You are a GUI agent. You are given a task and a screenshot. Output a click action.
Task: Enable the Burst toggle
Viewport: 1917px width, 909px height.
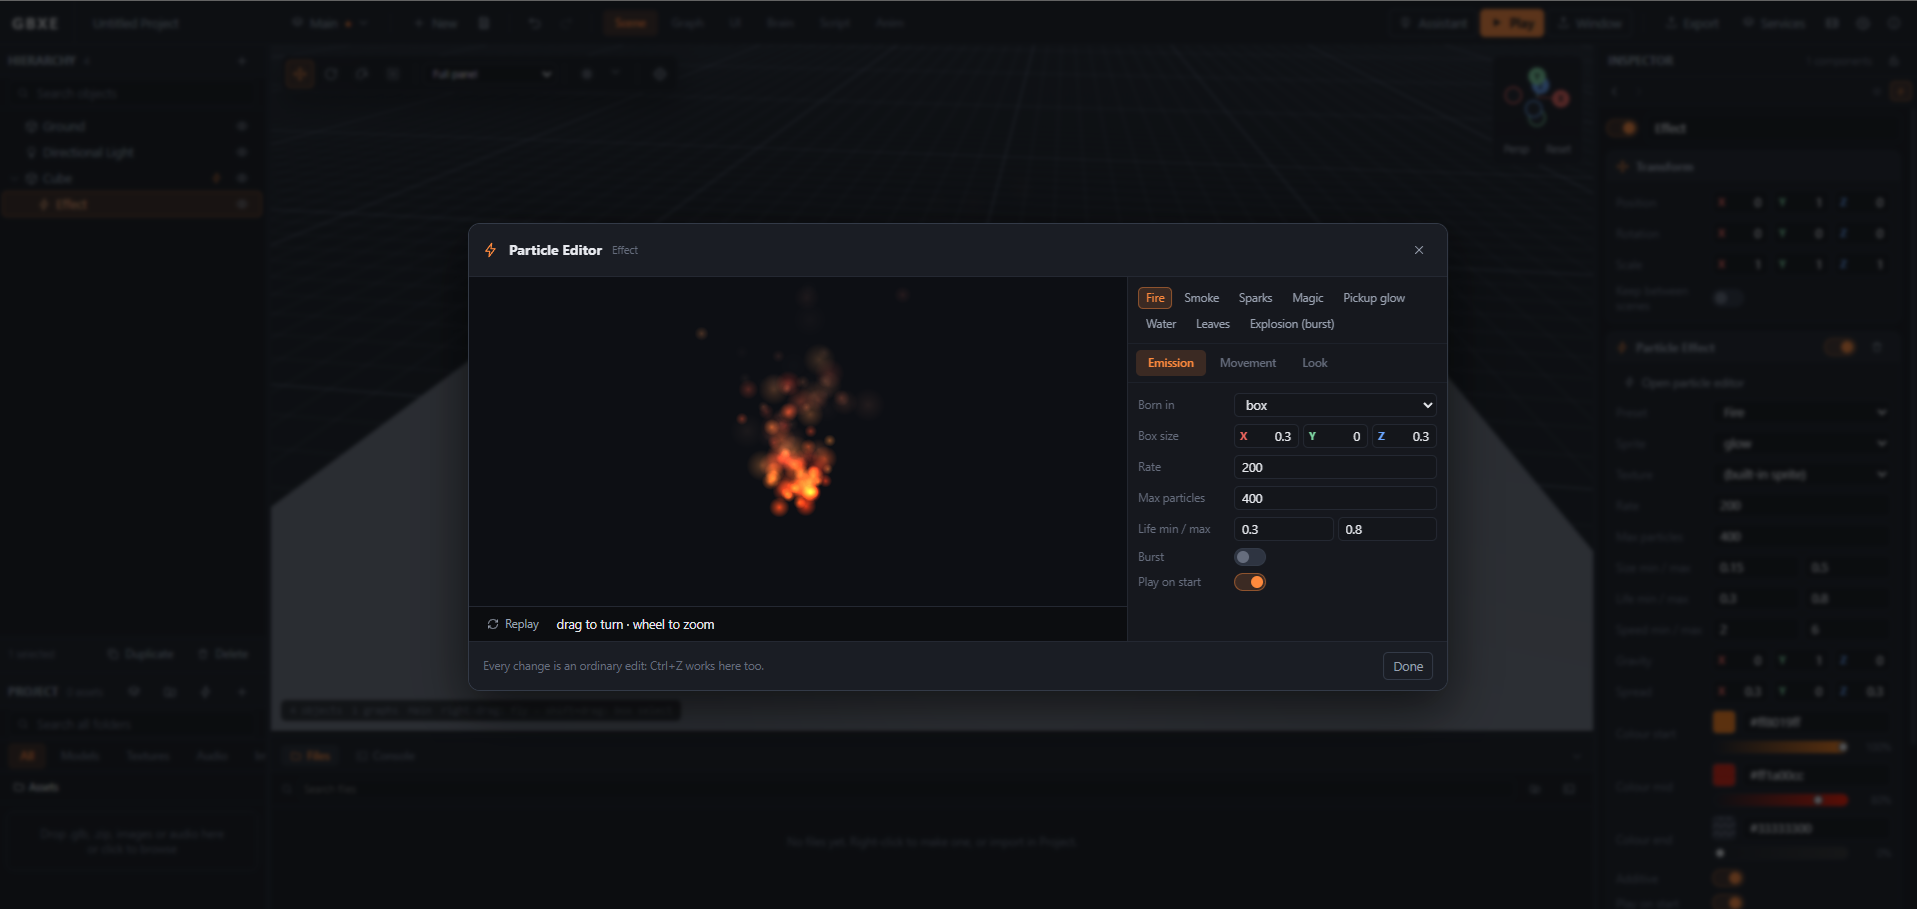(1250, 557)
